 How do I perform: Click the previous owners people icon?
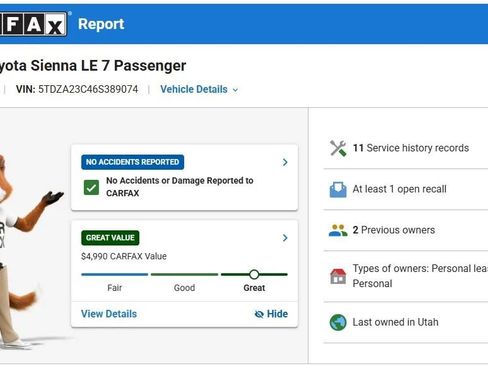338,230
